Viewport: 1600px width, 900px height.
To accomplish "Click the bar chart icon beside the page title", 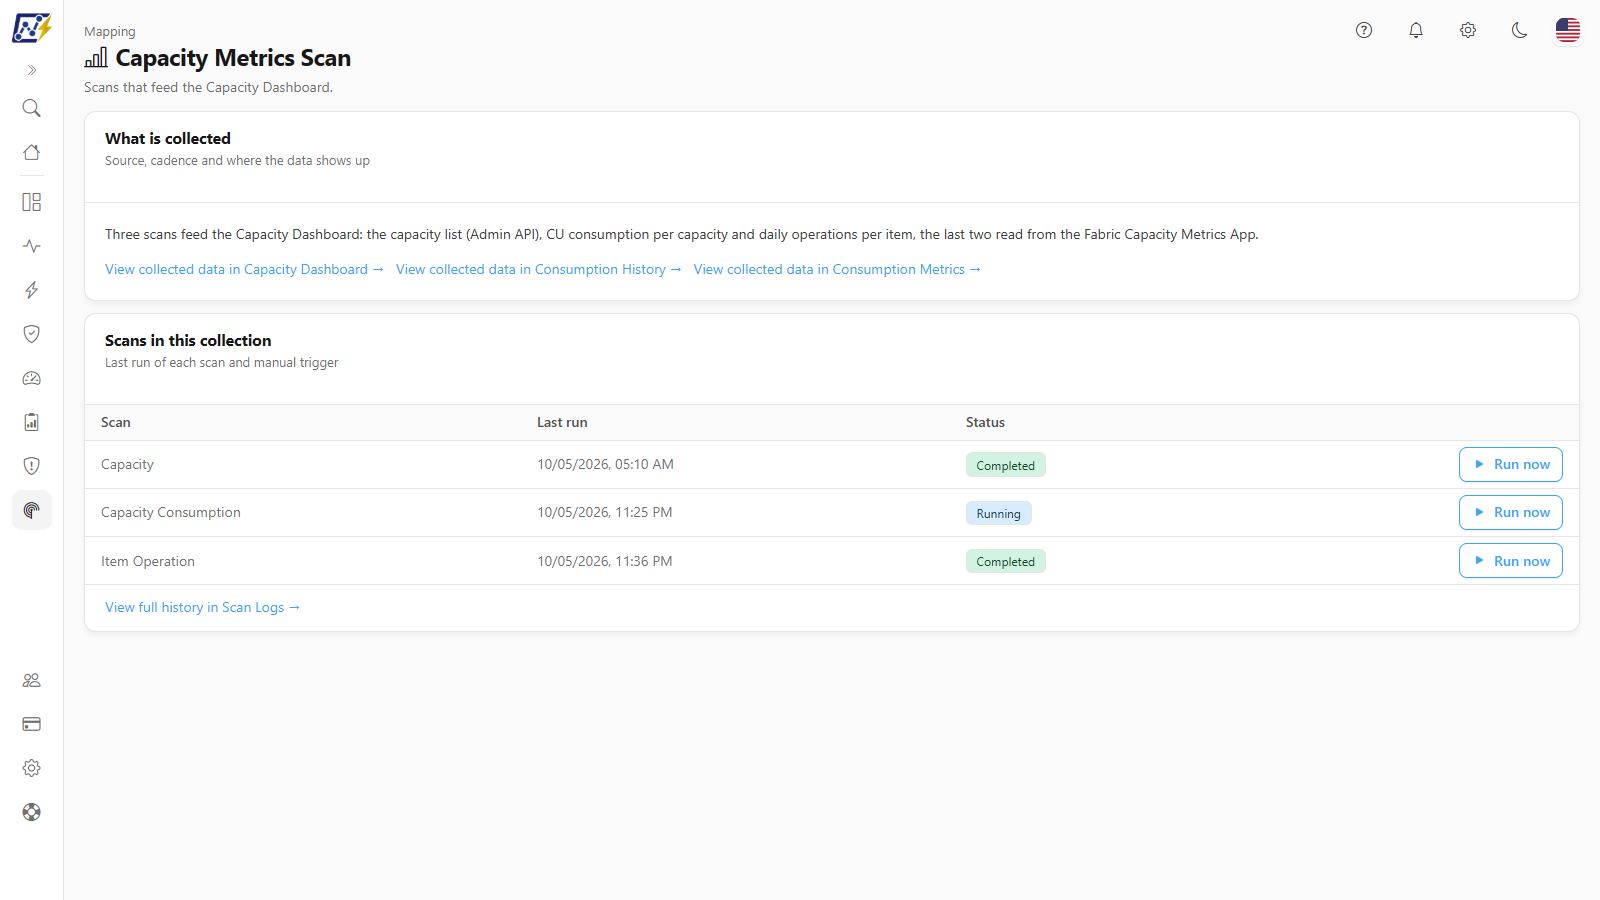I will click(96, 58).
